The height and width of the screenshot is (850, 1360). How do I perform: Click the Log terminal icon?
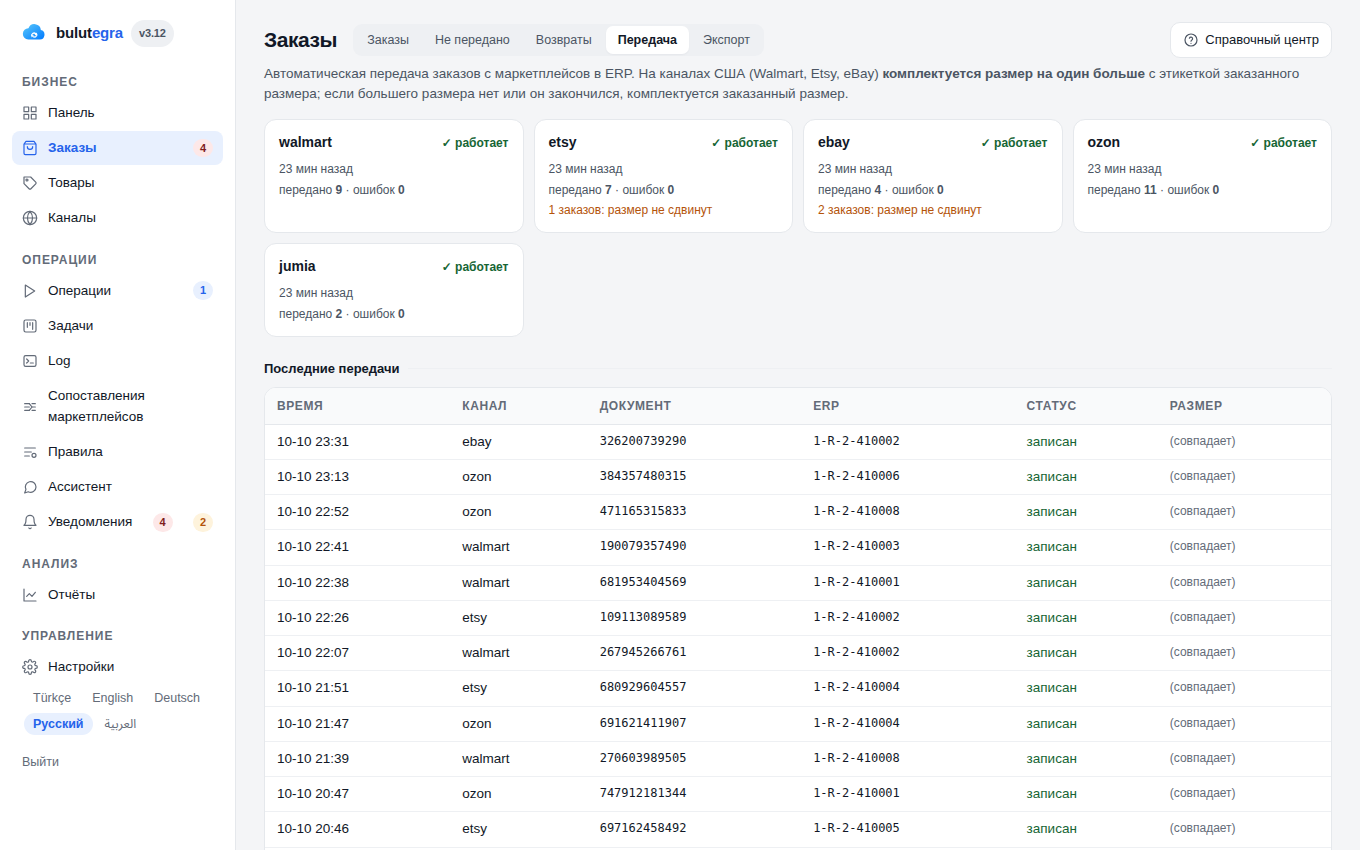[x=30, y=361]
